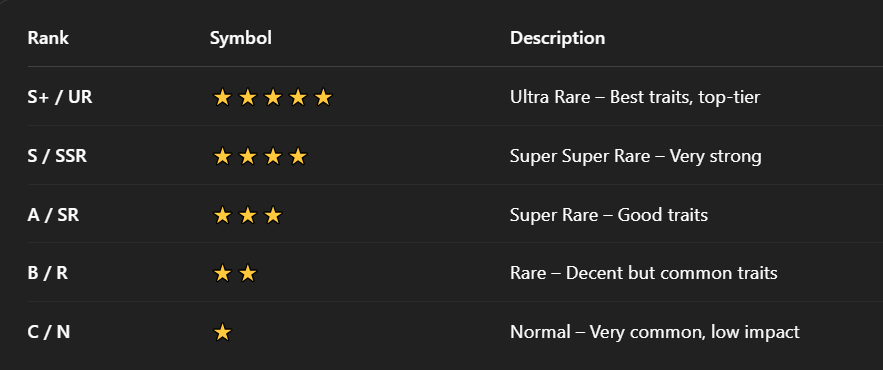
Task: Click the single star in the C / N row
Action: (x=222, y=332)
